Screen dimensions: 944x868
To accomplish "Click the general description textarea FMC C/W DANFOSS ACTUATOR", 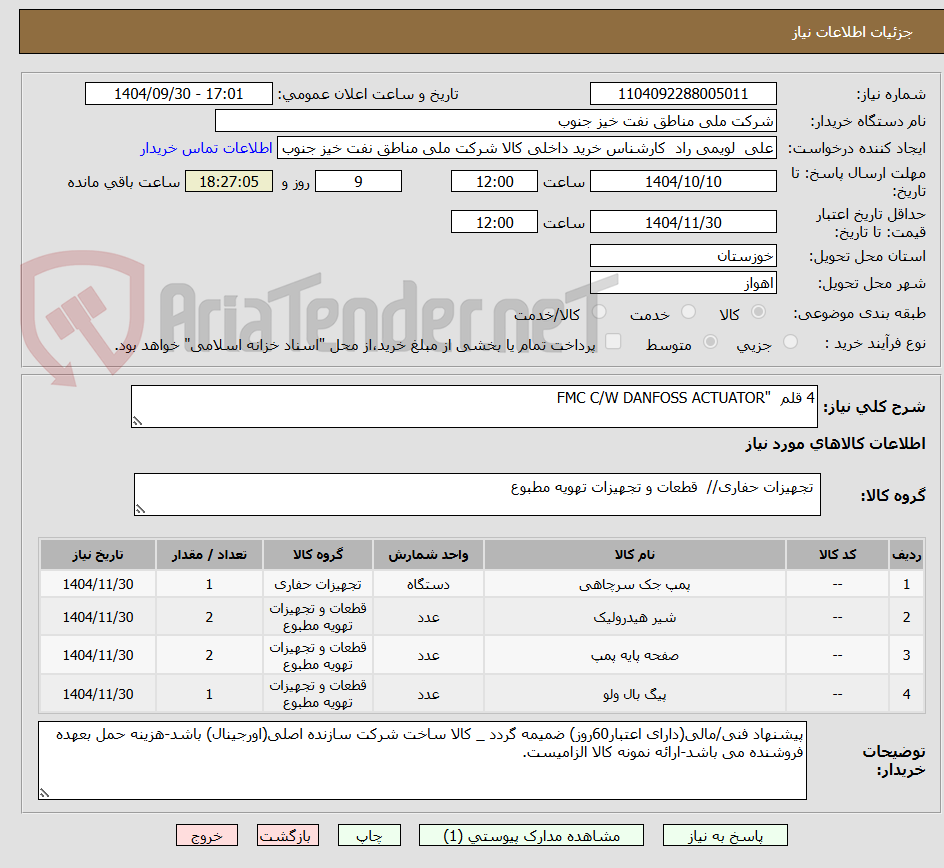I will 474,407.
